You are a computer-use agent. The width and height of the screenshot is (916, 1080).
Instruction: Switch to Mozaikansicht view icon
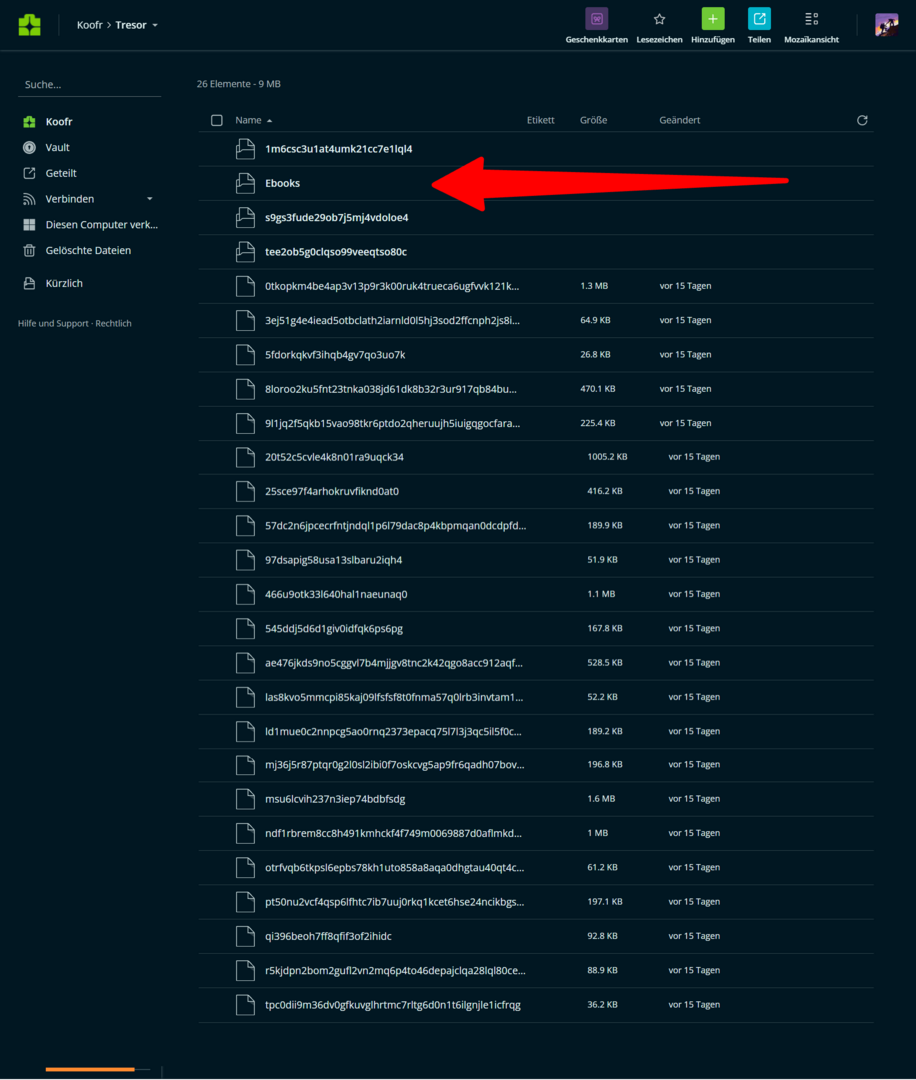pos(811,19)
